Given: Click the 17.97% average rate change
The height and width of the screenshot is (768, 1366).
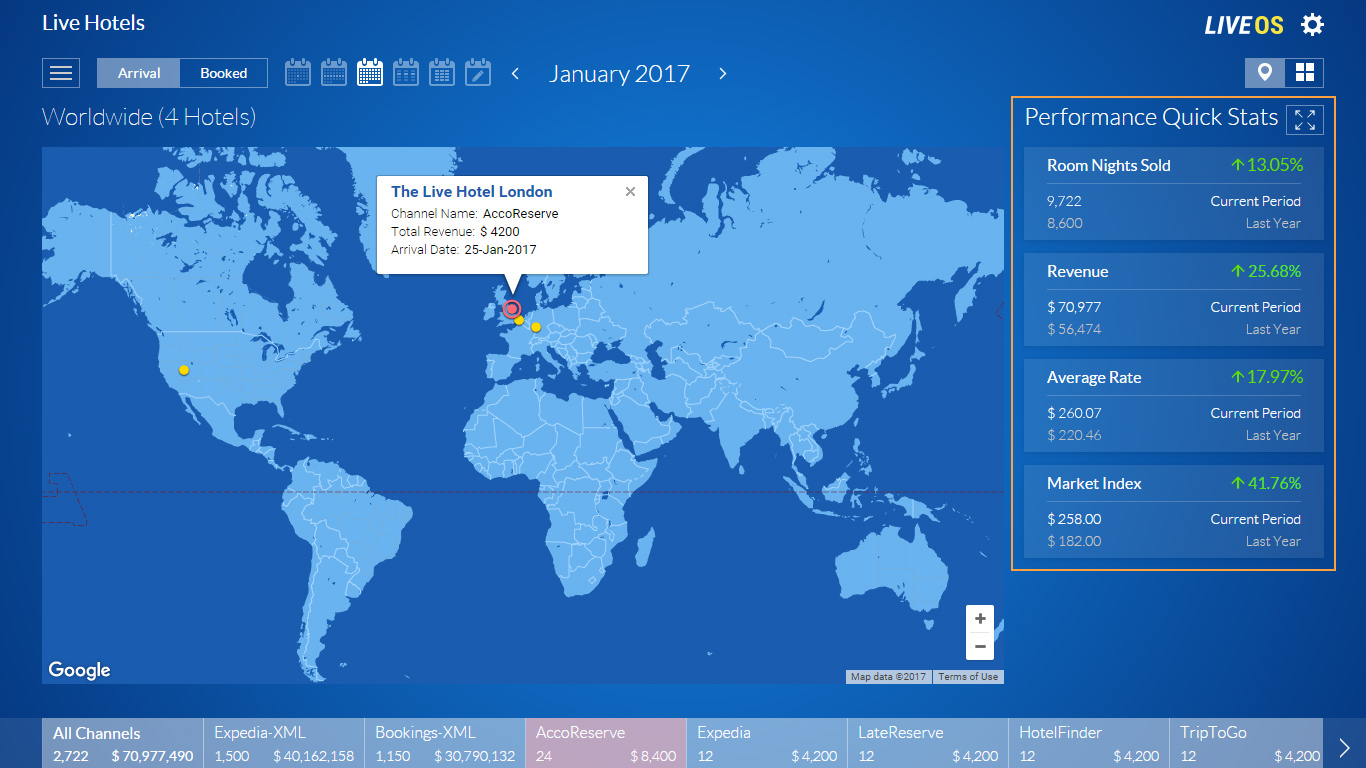Looking at the screenshot, I should coord(1267,377).
